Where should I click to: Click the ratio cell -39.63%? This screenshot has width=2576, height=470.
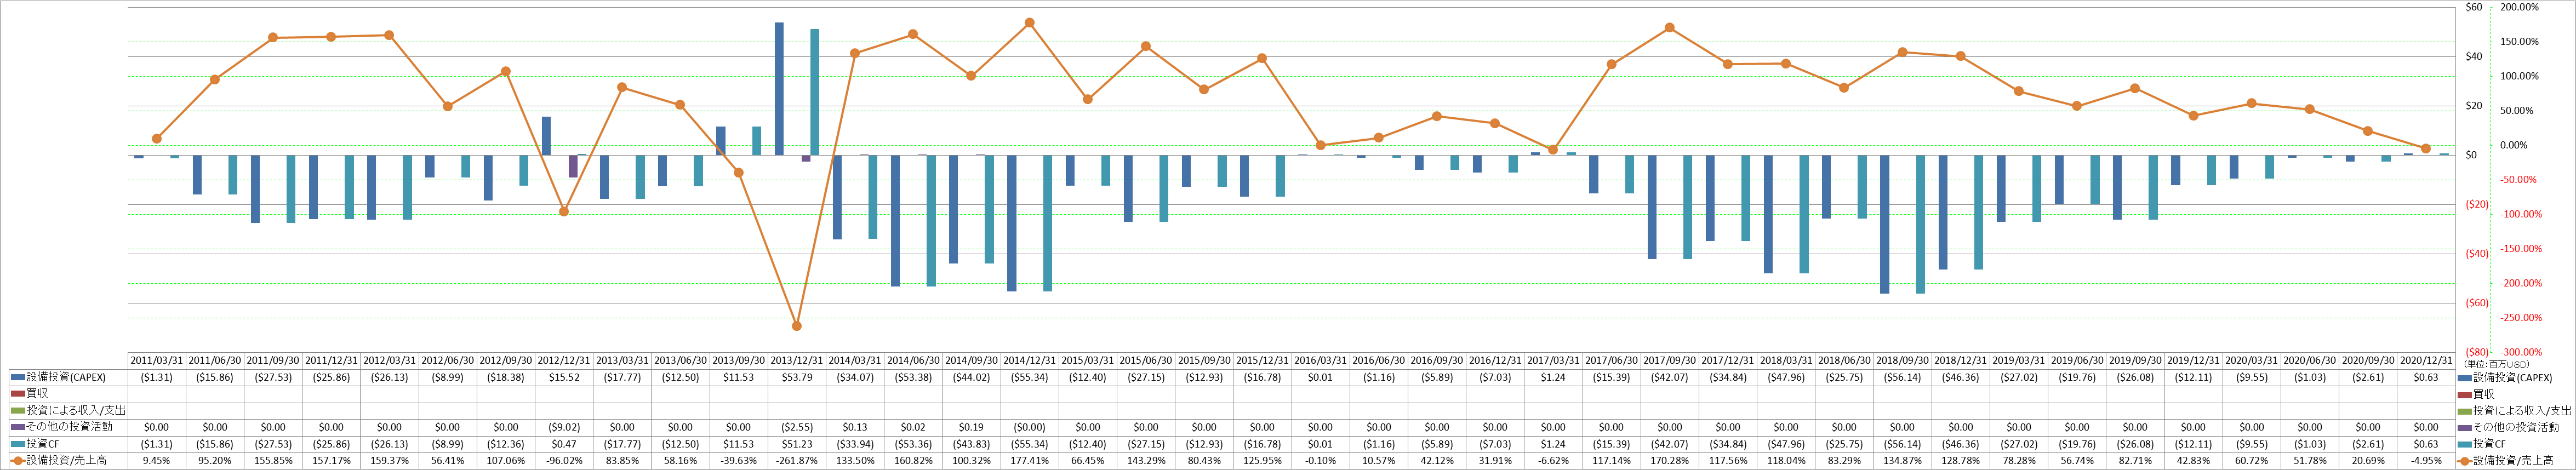click(738, 461)
